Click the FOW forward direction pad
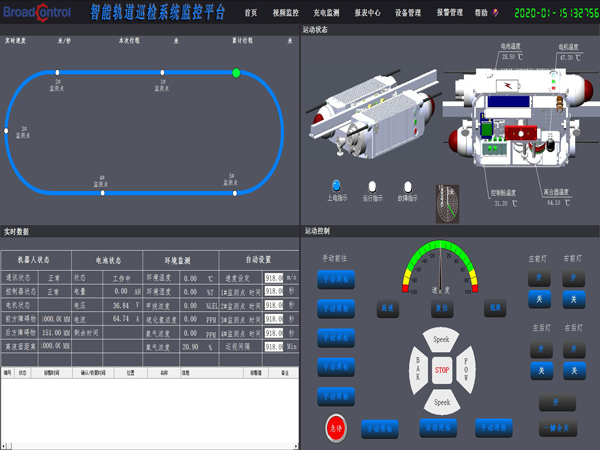Image resolution: width=600 pixels, height=450 pixels. click(466, 370)
